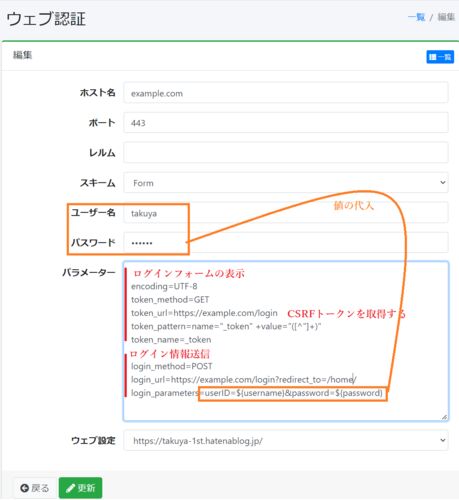
Task: Click the token_pattern line in parameters
Action: coord(226,326)
